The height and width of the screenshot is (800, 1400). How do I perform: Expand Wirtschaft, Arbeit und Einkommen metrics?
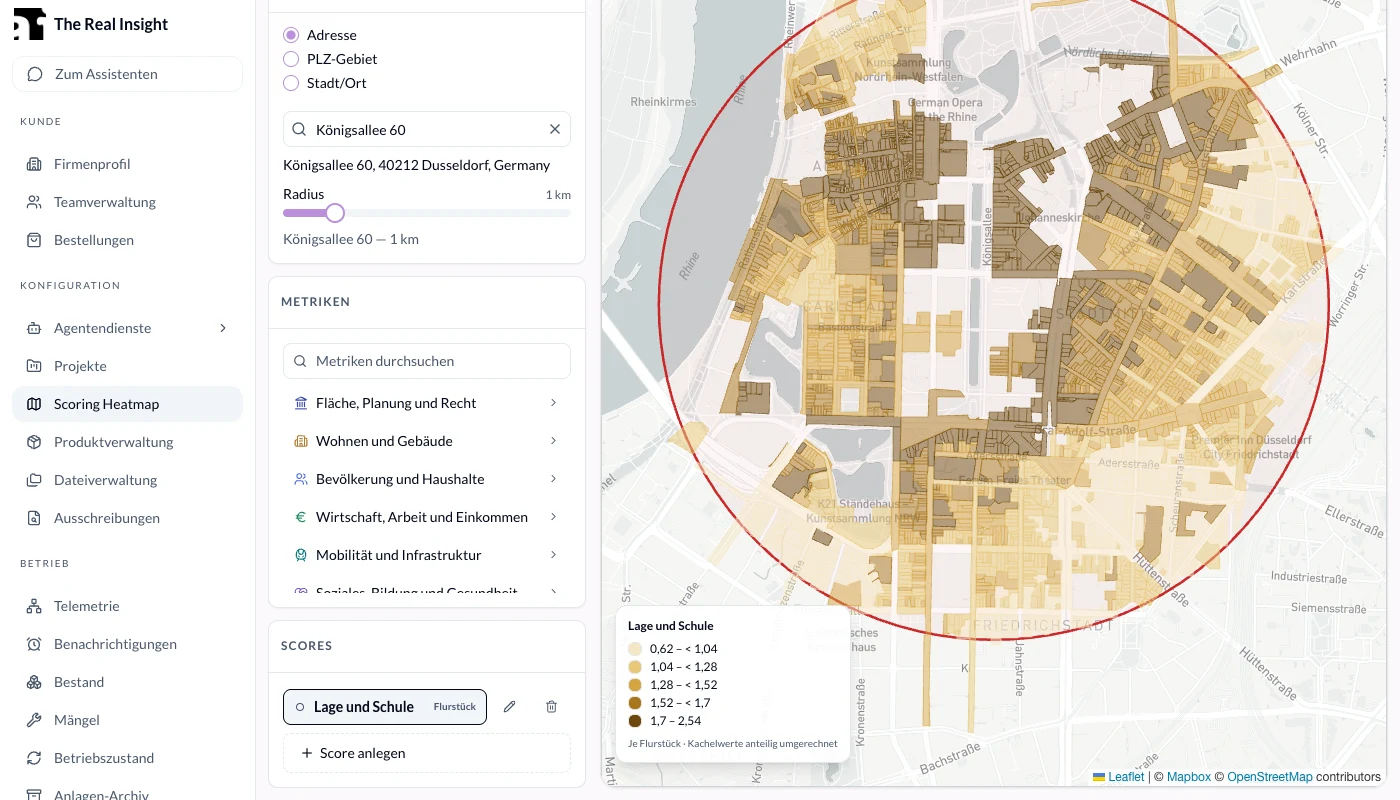tap(427, 517)
